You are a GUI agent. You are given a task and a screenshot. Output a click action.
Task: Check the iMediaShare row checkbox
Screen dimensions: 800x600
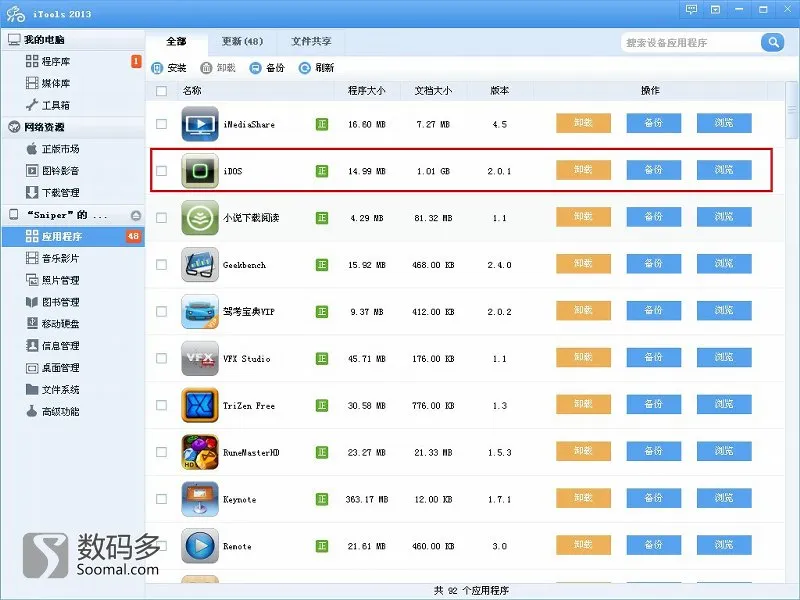pos(162,124)
